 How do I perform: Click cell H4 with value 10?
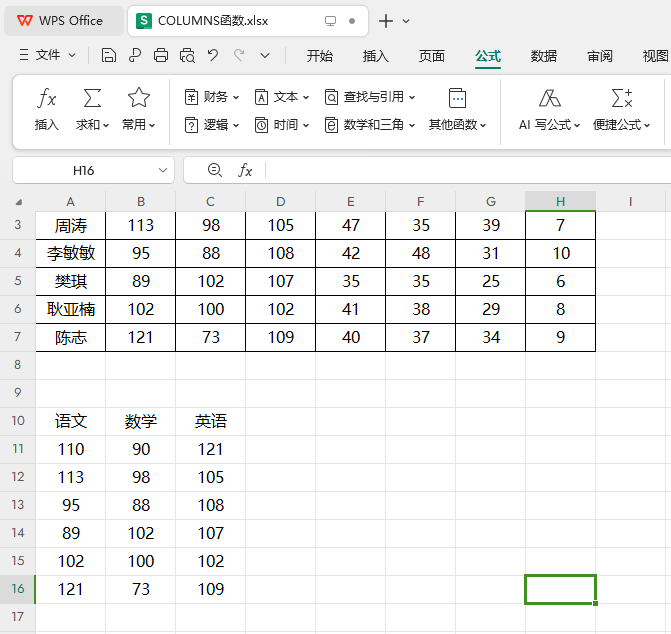(561, 253)
